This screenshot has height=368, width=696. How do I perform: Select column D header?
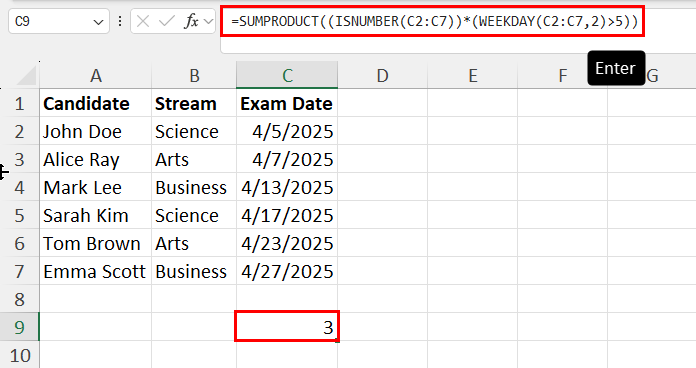click(x=383, y=76)
